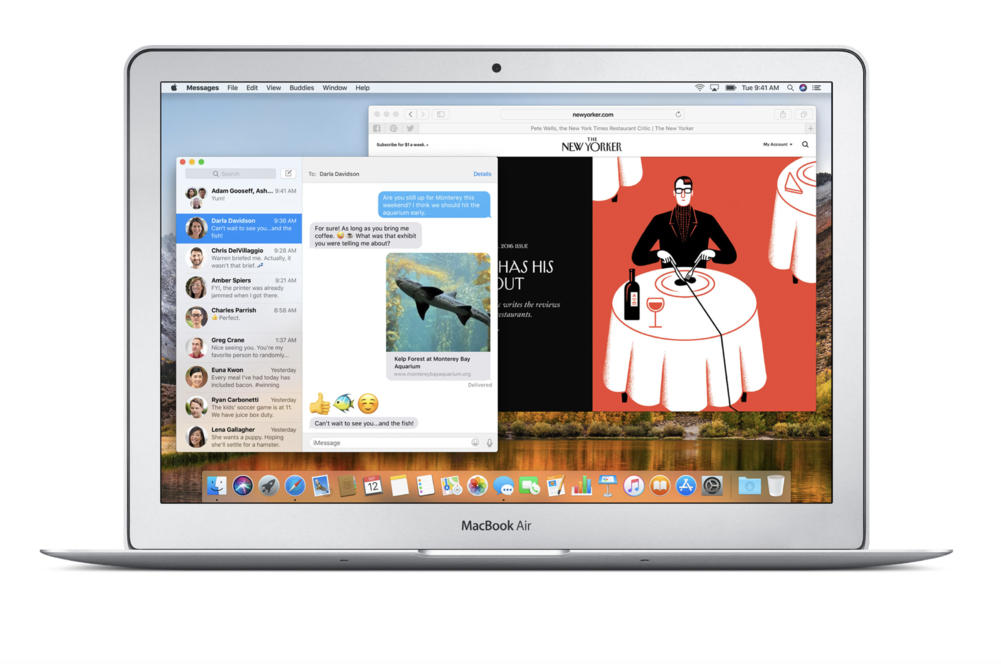Open Spotlight search from the menu bar

click(790, 87)
